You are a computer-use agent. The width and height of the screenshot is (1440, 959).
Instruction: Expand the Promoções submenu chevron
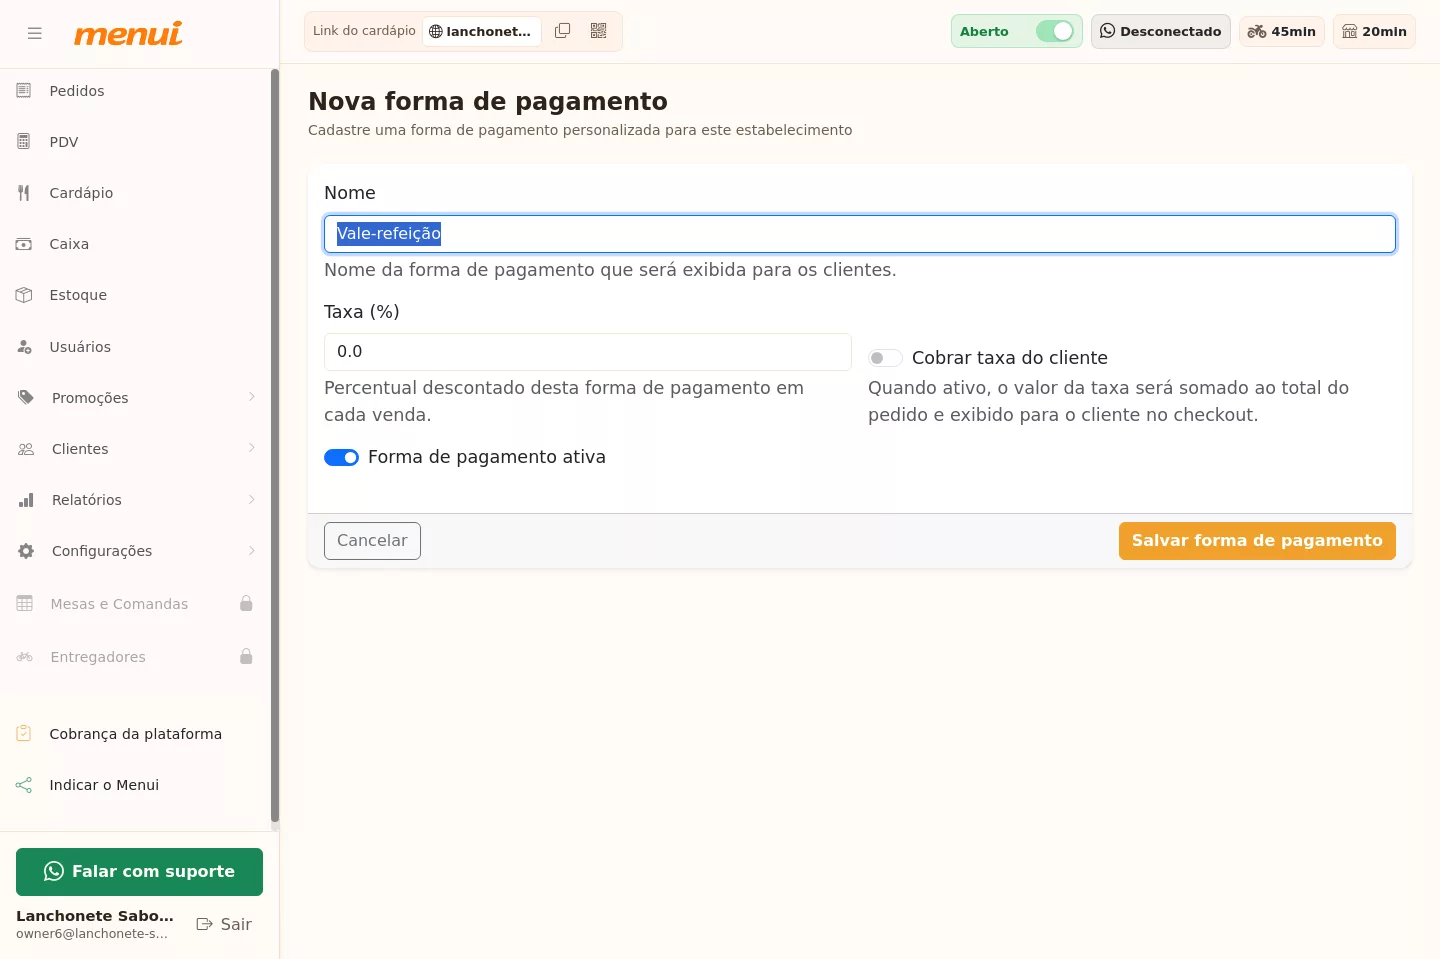click(x=252, y=397)
